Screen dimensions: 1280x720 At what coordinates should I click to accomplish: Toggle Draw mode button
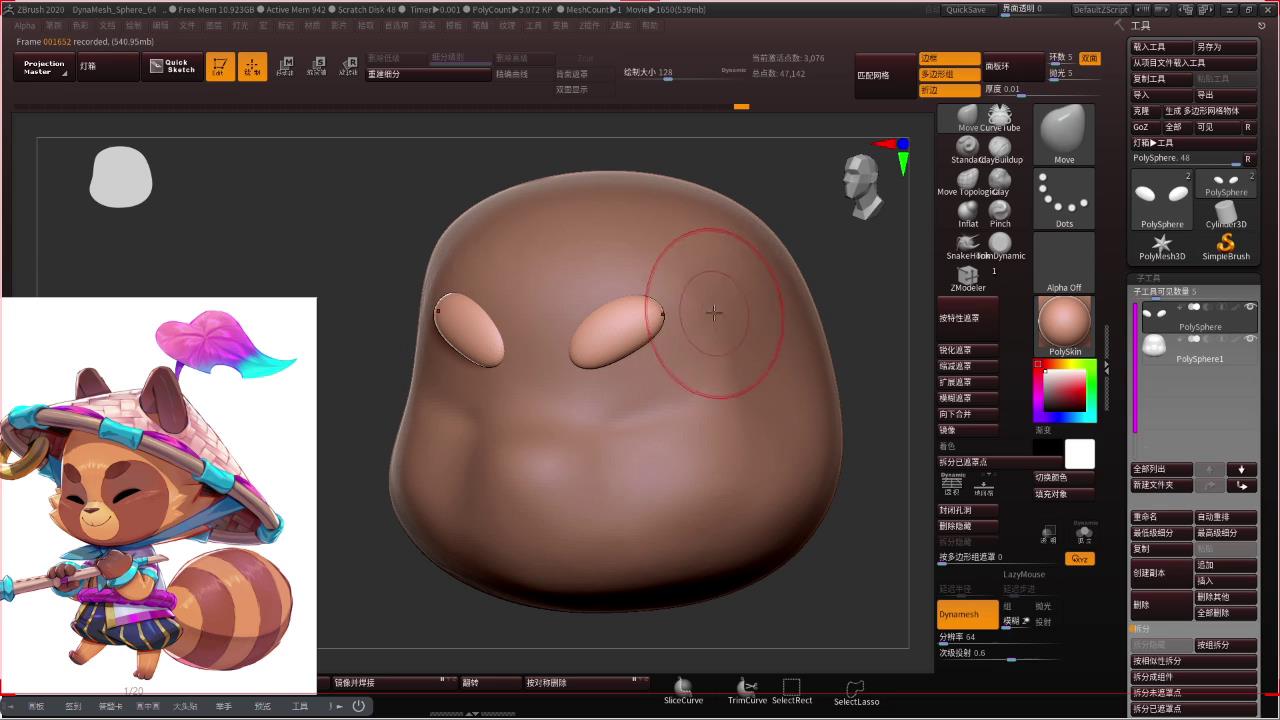[252, 67]
